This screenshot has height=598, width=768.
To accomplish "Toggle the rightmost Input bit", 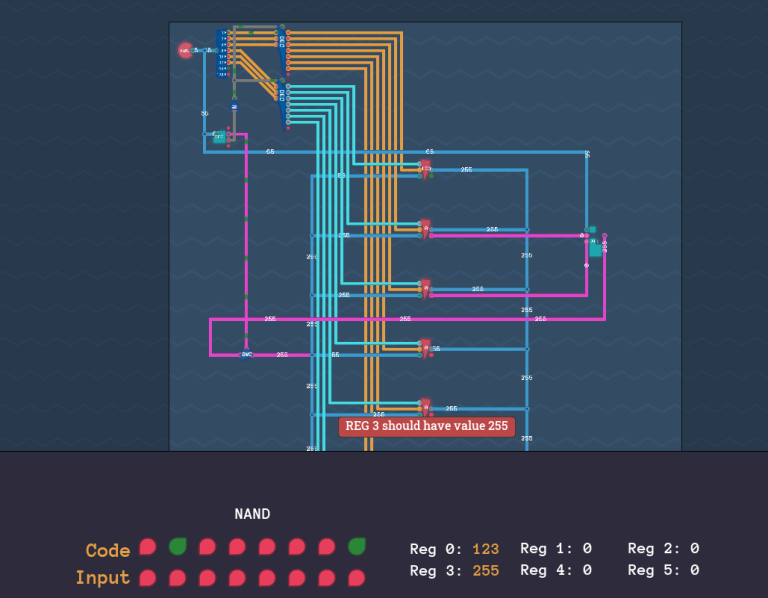I will coord(357,578).
